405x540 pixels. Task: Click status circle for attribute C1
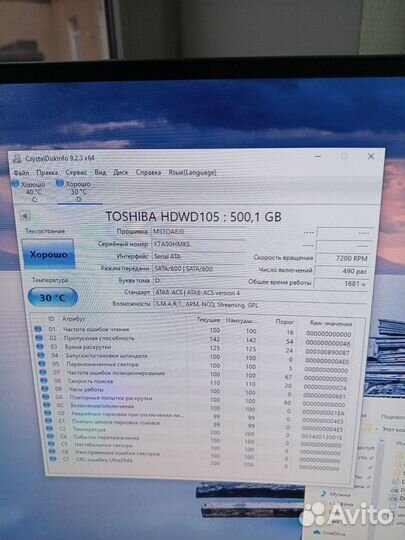(49, 421)
